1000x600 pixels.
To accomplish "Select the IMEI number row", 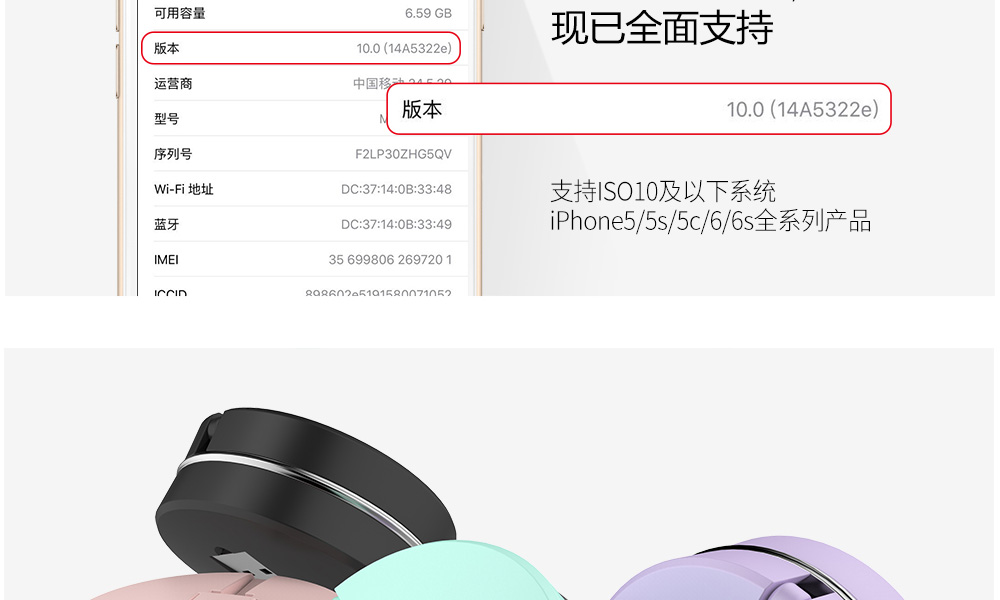I will click(303, 260).
